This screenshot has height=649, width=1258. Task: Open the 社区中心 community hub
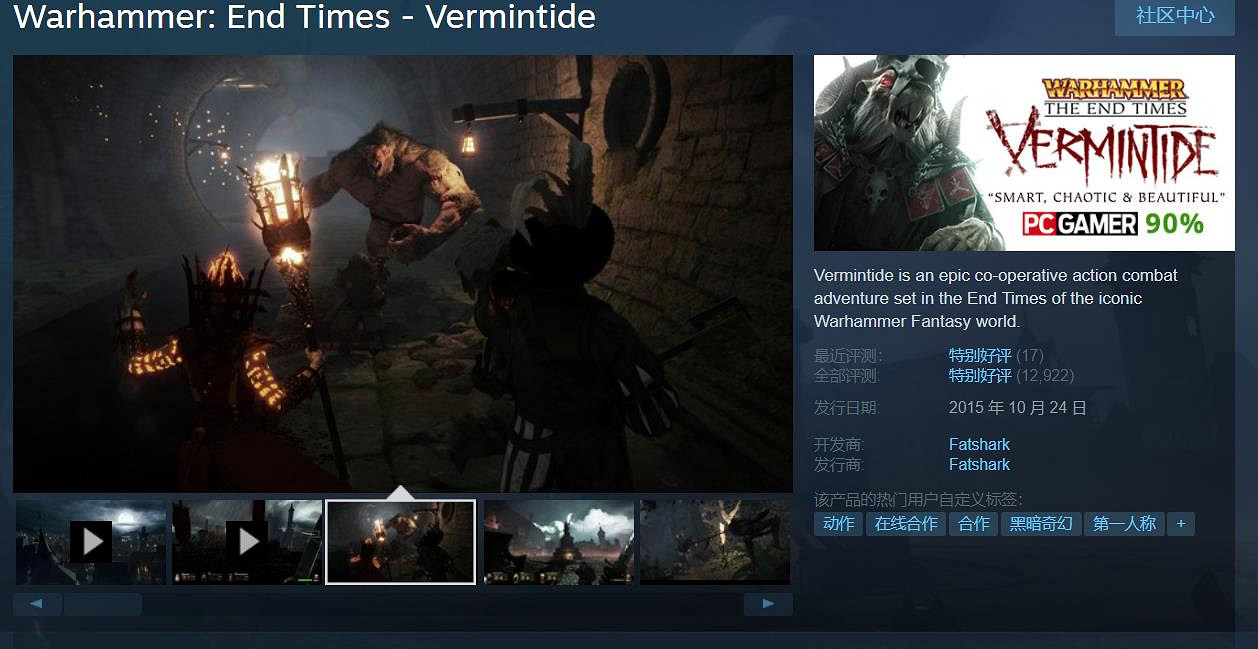pyautogui.click(x=1174, y=17)
